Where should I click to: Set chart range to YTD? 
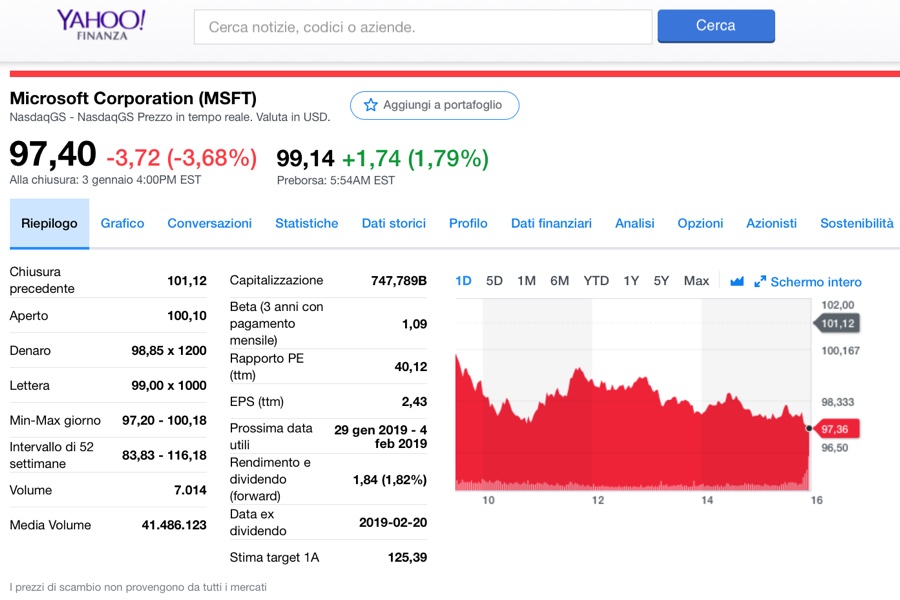click(596, 281)
